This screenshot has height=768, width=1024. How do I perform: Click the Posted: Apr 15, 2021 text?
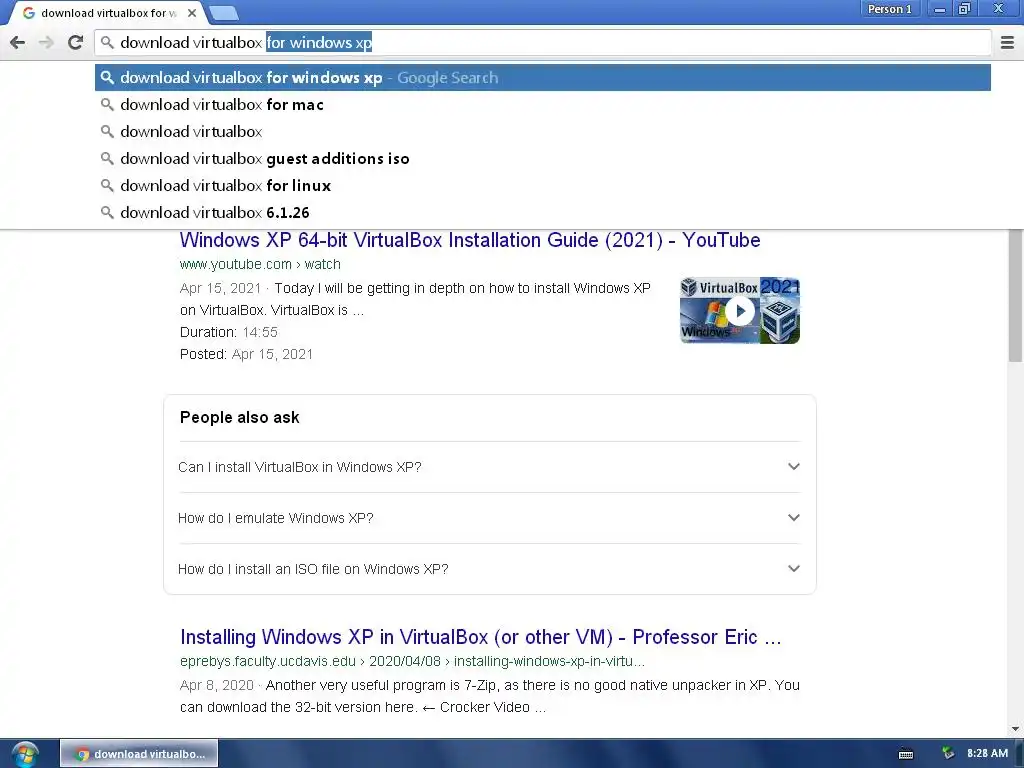[x=246, y=354]
